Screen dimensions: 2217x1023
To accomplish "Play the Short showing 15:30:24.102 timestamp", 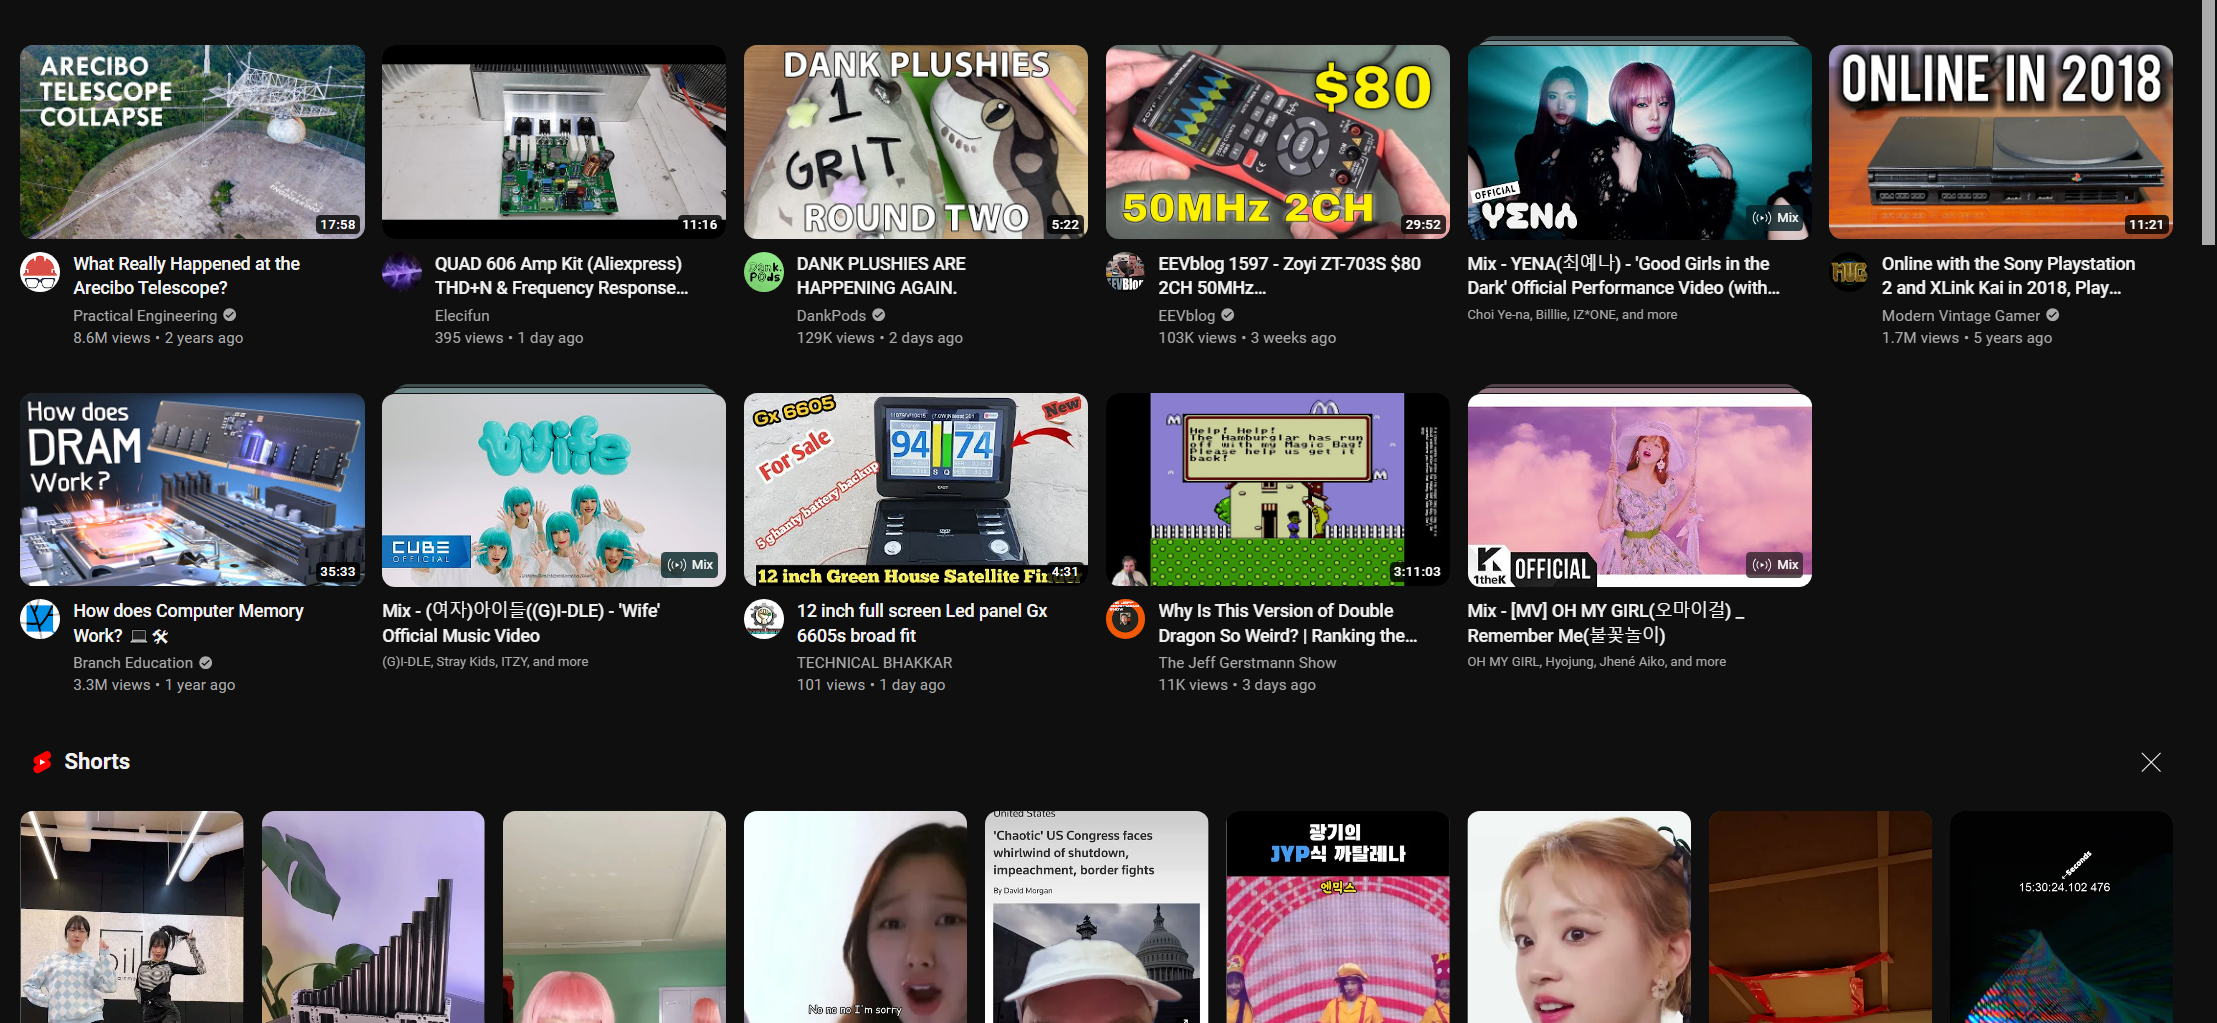I will [x=2061, y=917].
